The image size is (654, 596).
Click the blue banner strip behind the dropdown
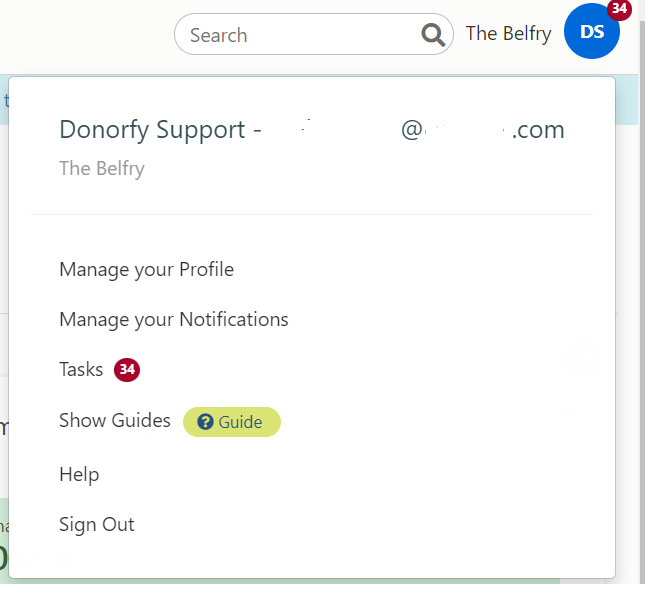coord(4,100)
